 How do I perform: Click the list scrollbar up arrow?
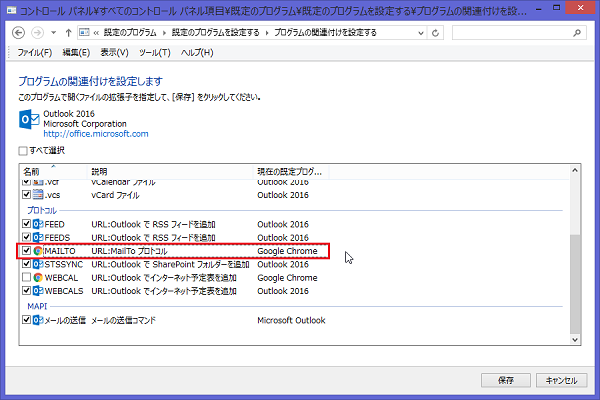[x=575, y=170]
